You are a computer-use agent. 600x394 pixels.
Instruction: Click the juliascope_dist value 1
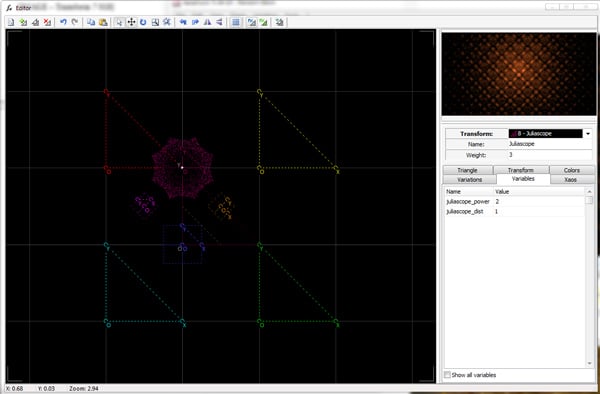(497, 211)
